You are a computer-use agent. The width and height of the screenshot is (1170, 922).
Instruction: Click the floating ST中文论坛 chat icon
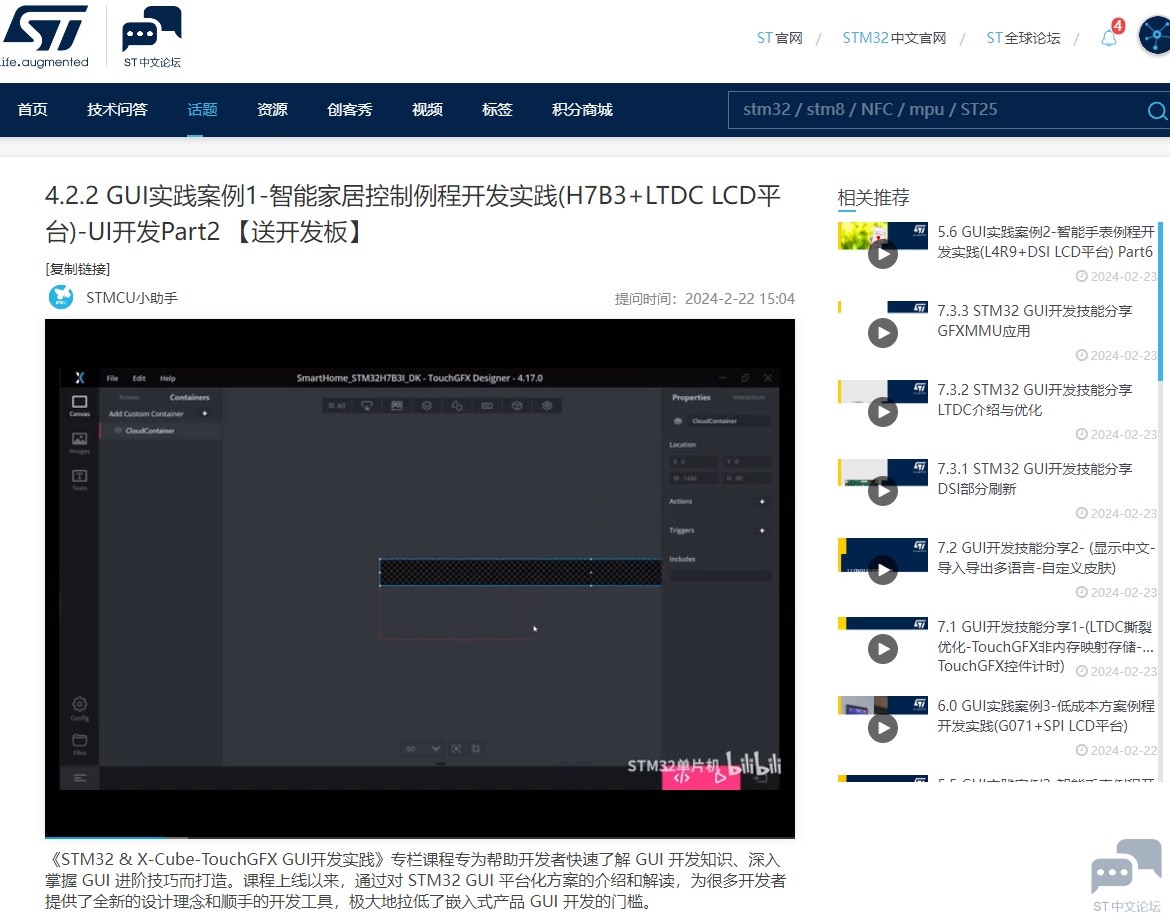tap(1126, 874)
